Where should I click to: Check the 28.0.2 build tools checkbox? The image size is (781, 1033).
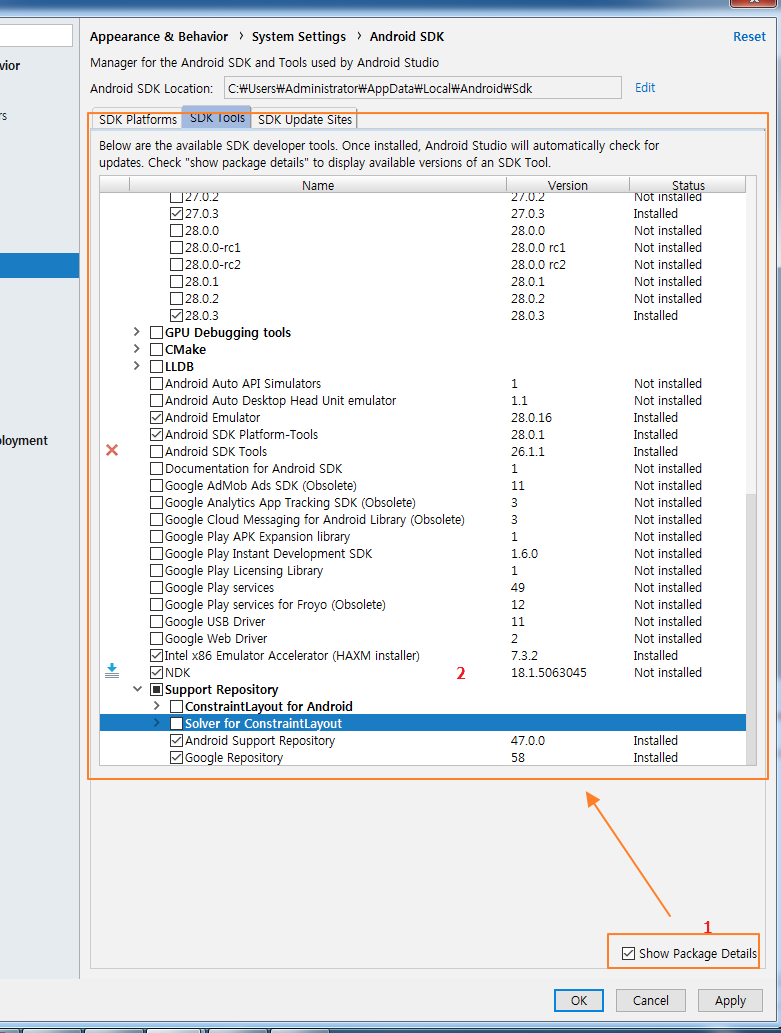pos(176,299)
